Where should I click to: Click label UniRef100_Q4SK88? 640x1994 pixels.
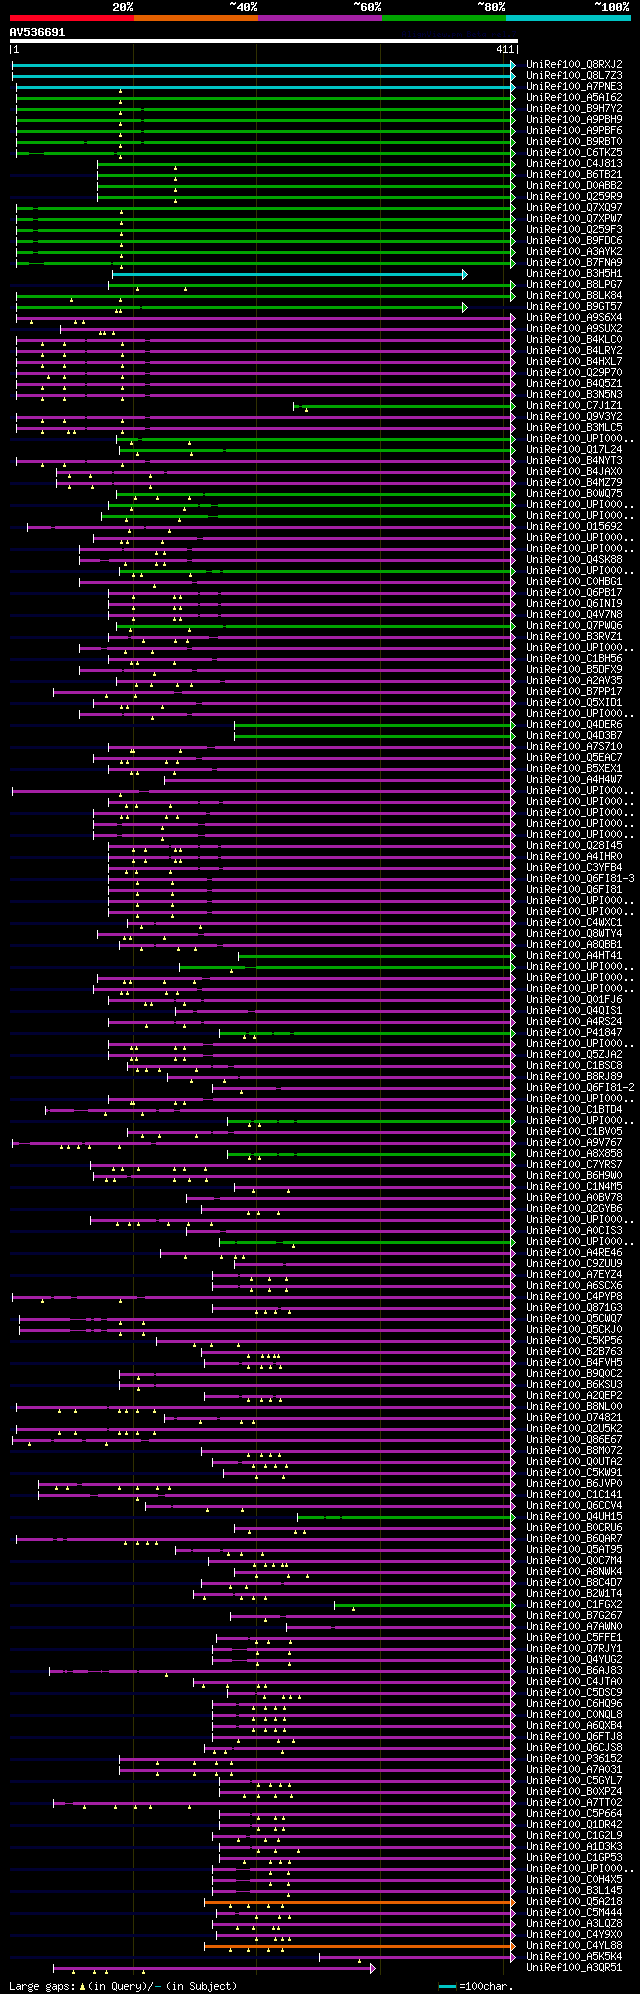click(574, 560)
